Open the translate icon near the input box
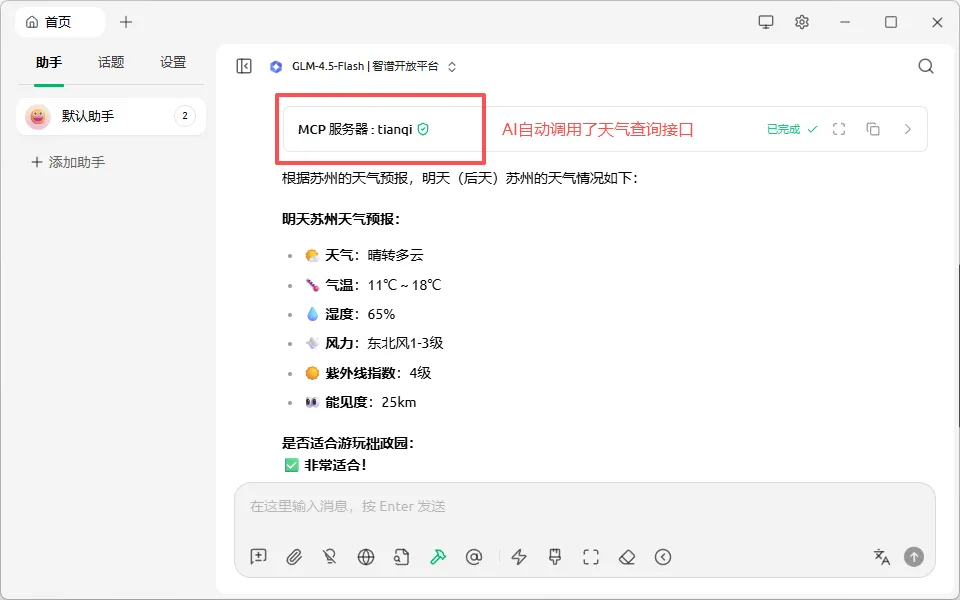 point(881,557)
